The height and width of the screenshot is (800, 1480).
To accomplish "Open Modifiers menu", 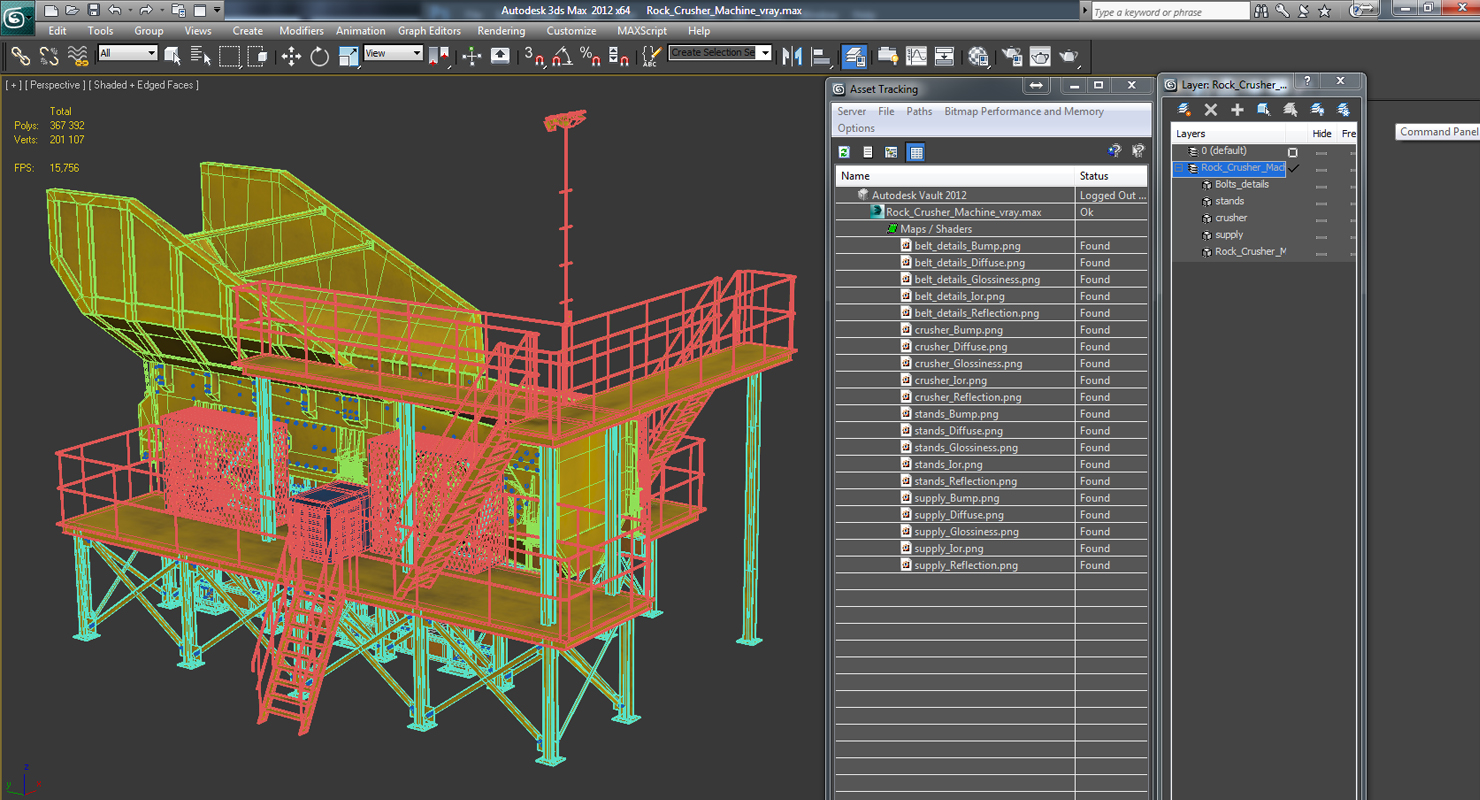I will (301, 31).
